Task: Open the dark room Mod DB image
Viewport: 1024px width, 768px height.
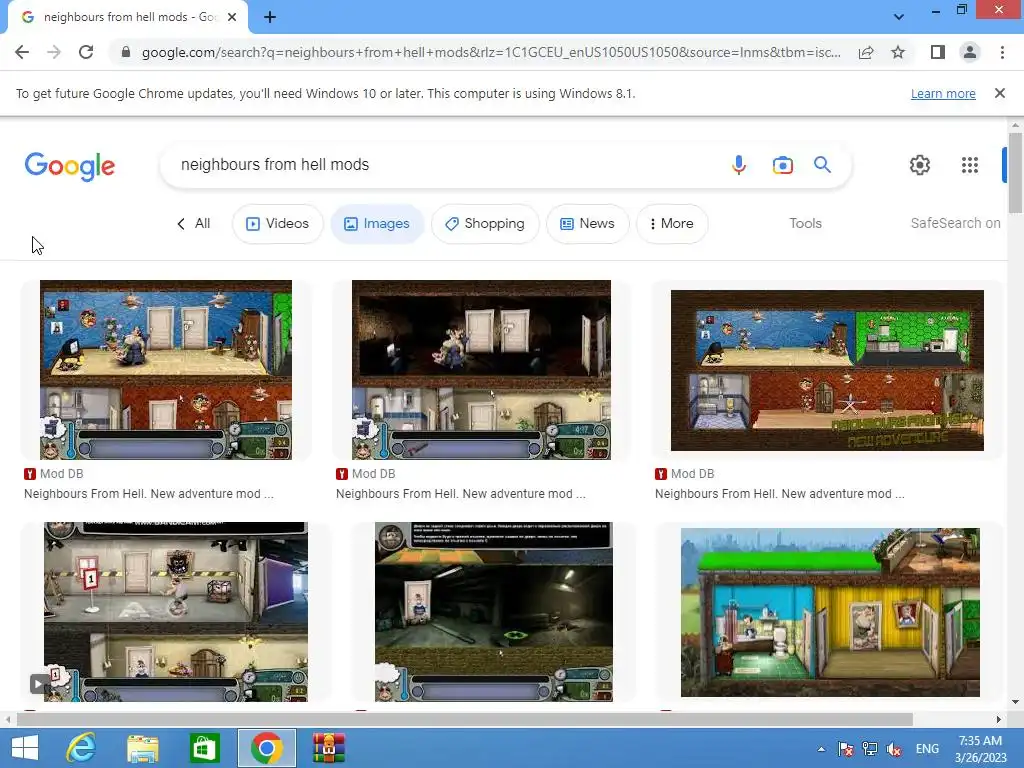Action: pos(481,370)
